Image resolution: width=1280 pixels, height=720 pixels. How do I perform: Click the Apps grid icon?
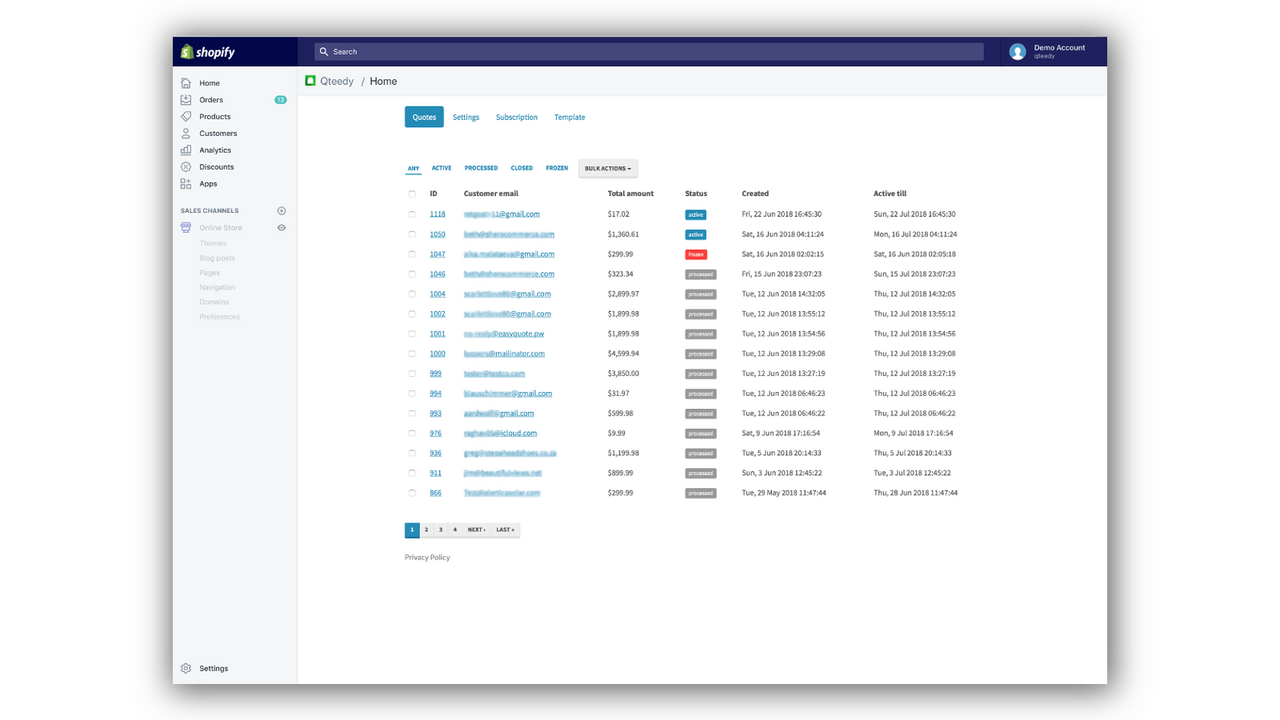click(186, 184)
